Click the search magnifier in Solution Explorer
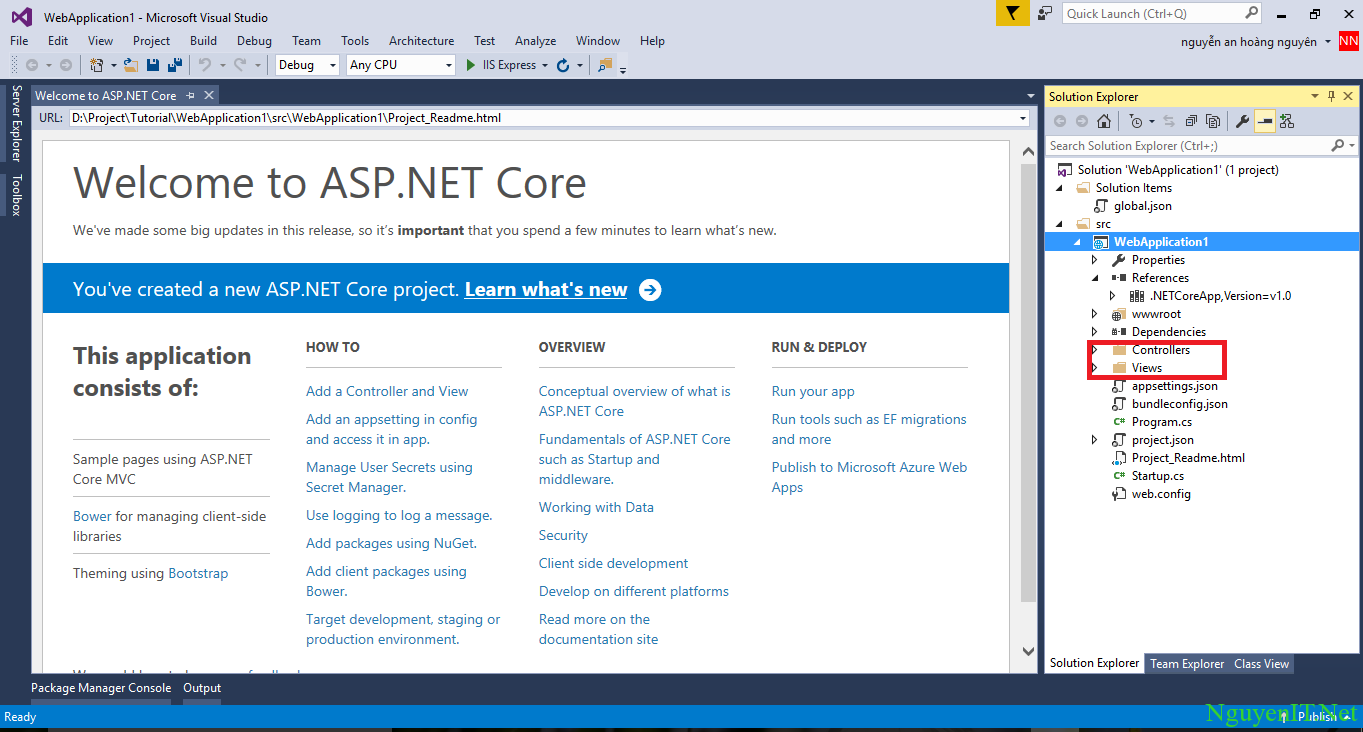Image resolution: width=1363 pixels, height=732 pixels. click(1338, 146)
